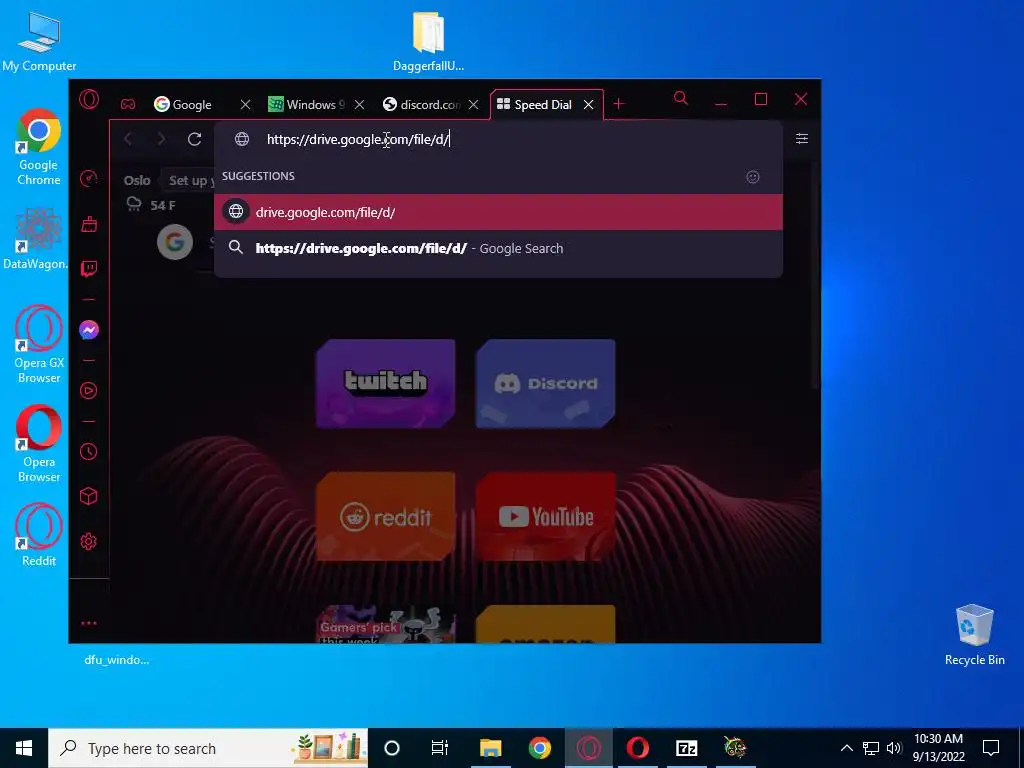Select the DaggerfallU... folder on desktop
Image resolution: width=1024 pixels, height=768 pixels.
click(428, 40)
